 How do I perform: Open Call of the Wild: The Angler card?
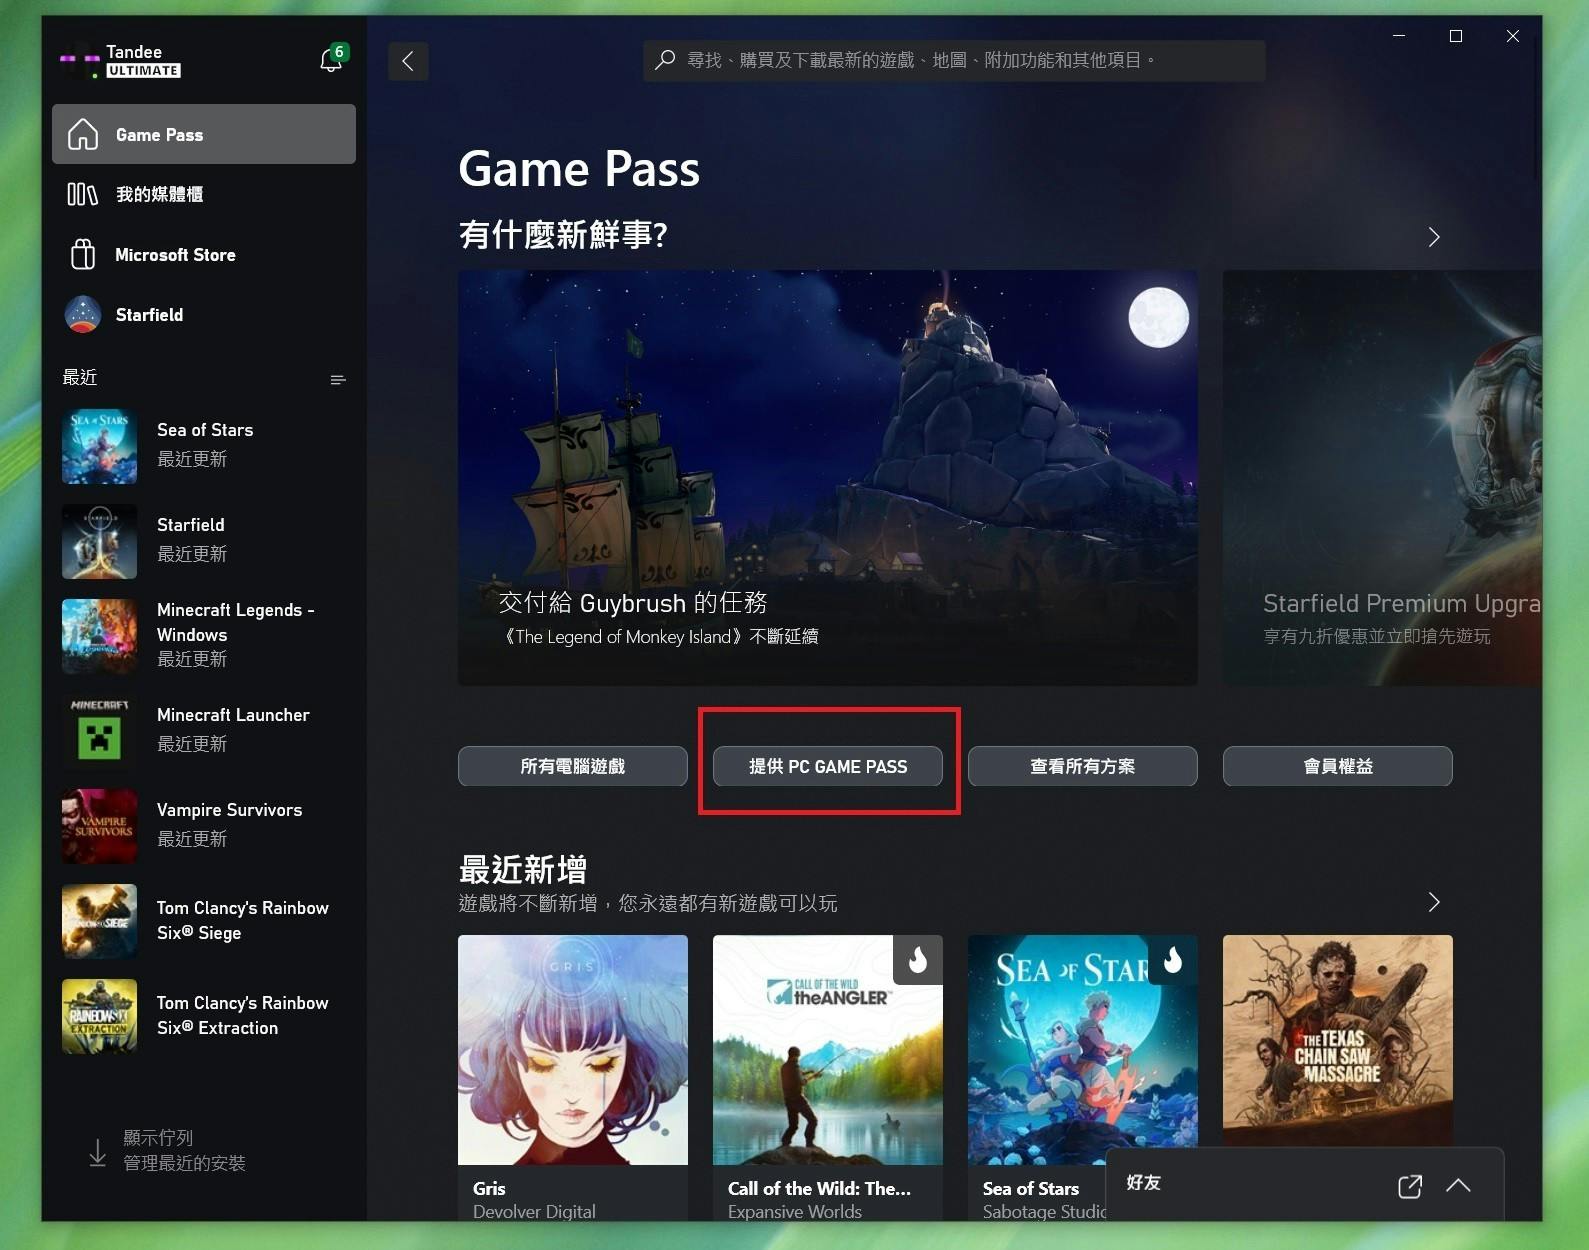coord(828,1077)
